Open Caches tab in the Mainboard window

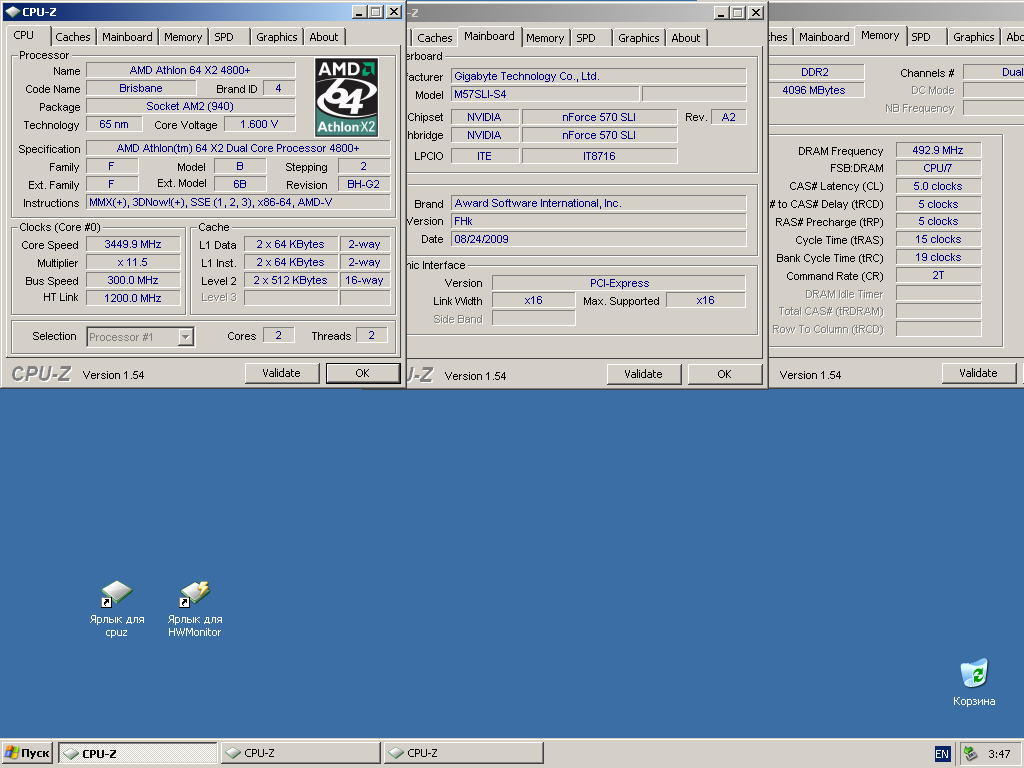pyautogui.click(x=434, y=38)
